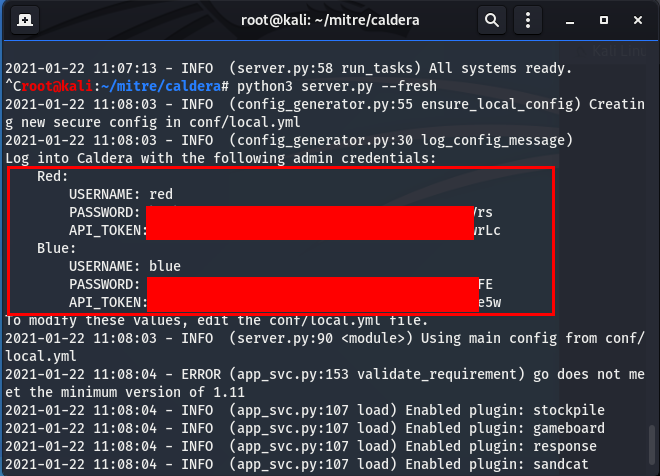Click the window title 'root@kali: ~/mitre/caldera'
Screen dimensions: 660x476
[x=330, y=20]
